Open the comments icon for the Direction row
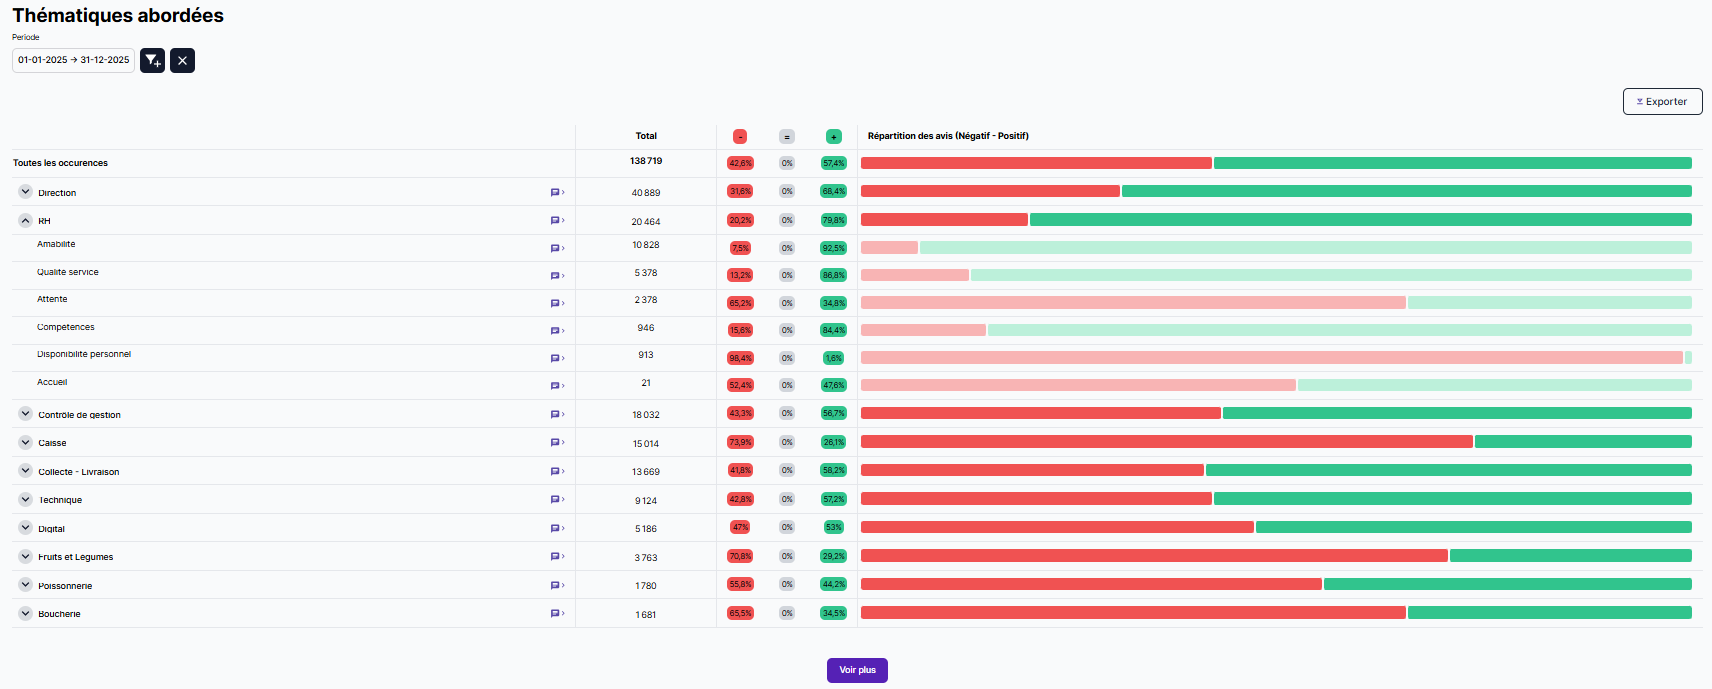The height and width of the screenshot is (689, 1712). pos(556,192)
